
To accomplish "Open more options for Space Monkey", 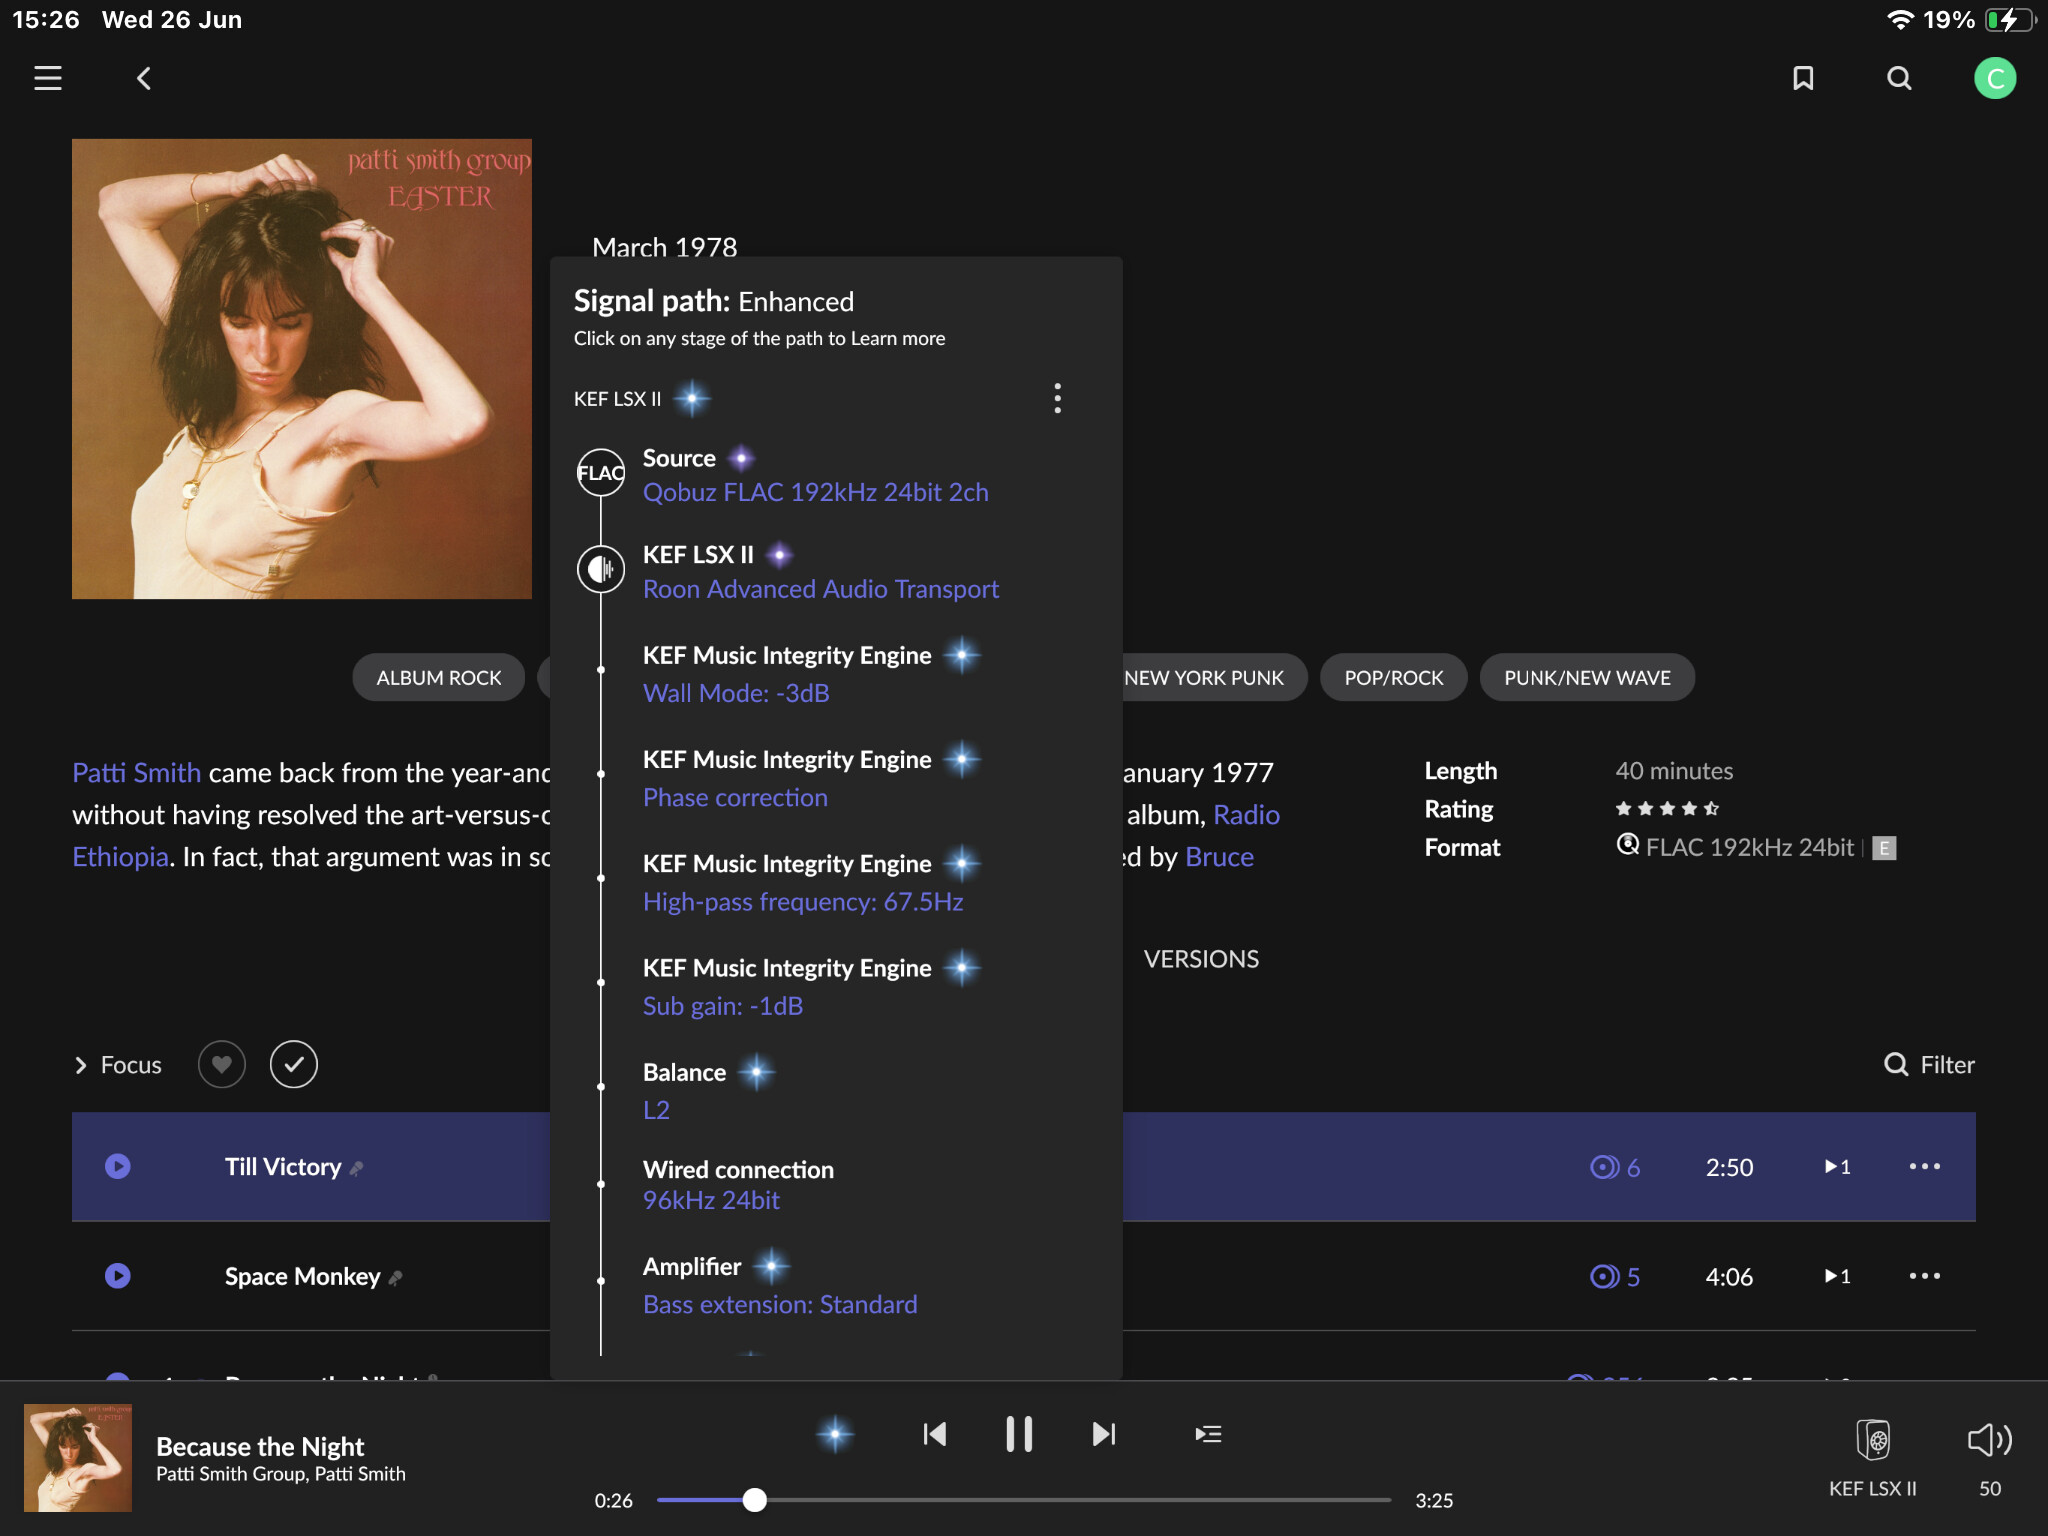I will 1925,1276.
